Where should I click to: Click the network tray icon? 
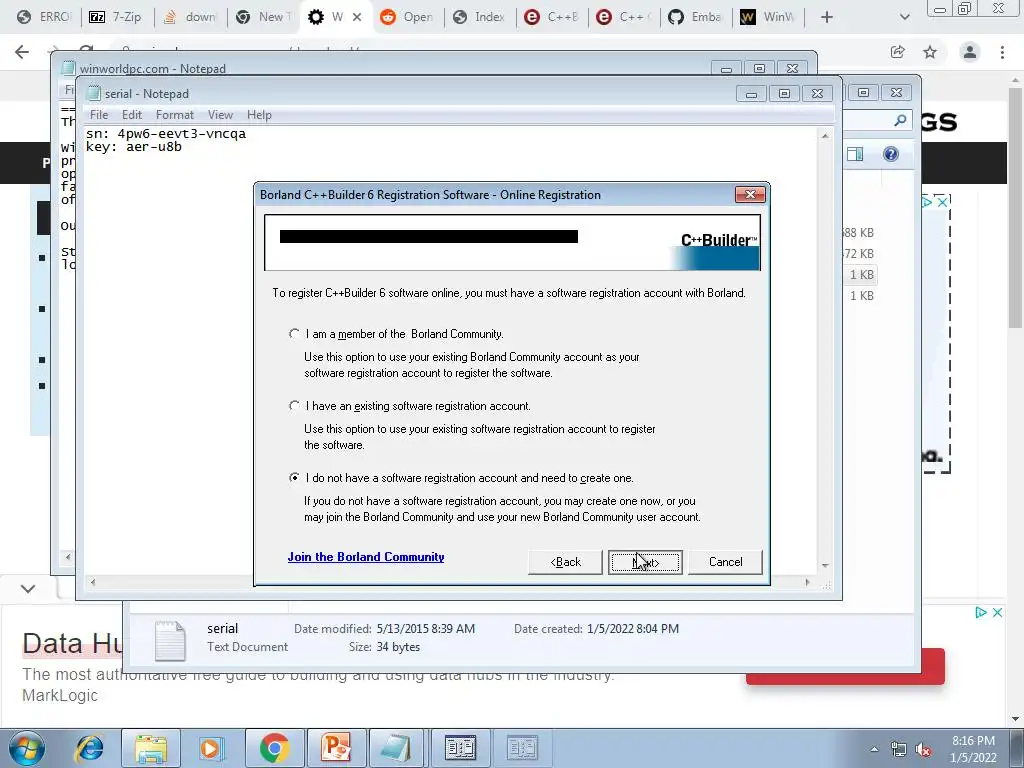(899, 750)
